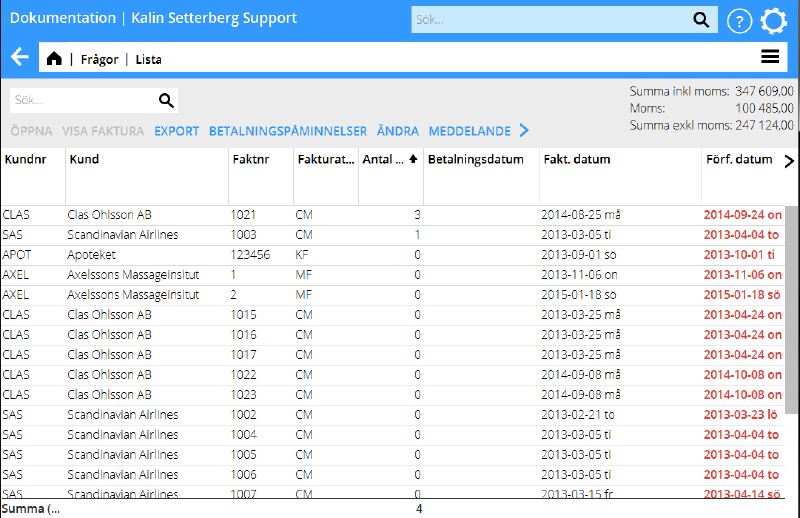Image resolution: width=800 pixels, height=518 pixels.
Task: Click the back arrow icon
Action: 20,57
